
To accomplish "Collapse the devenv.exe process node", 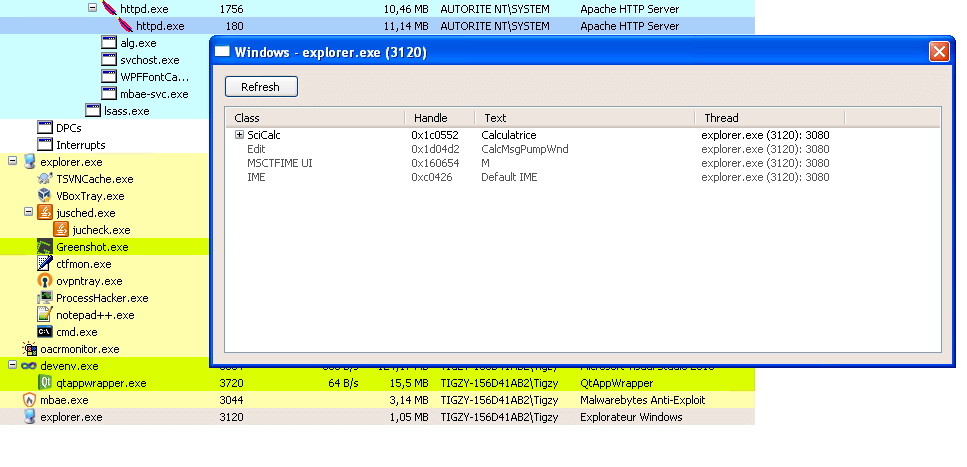I will click(x=13, y=366).
